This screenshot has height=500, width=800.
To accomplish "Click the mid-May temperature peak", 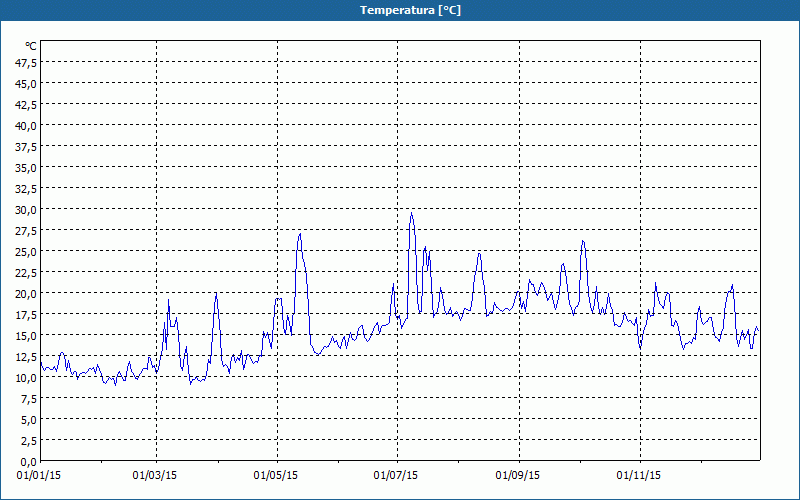I will 300,234.
